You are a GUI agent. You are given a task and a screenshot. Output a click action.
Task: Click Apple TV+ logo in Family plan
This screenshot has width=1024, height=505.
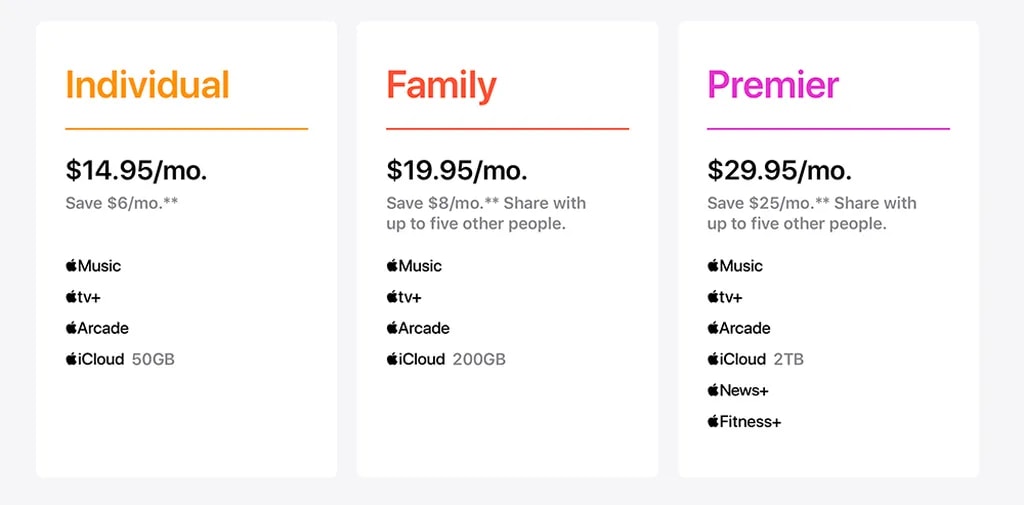(x=404, y=297)
